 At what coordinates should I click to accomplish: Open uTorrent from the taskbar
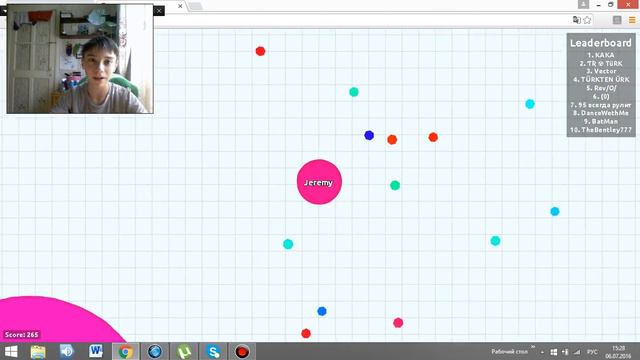[184, 351]
